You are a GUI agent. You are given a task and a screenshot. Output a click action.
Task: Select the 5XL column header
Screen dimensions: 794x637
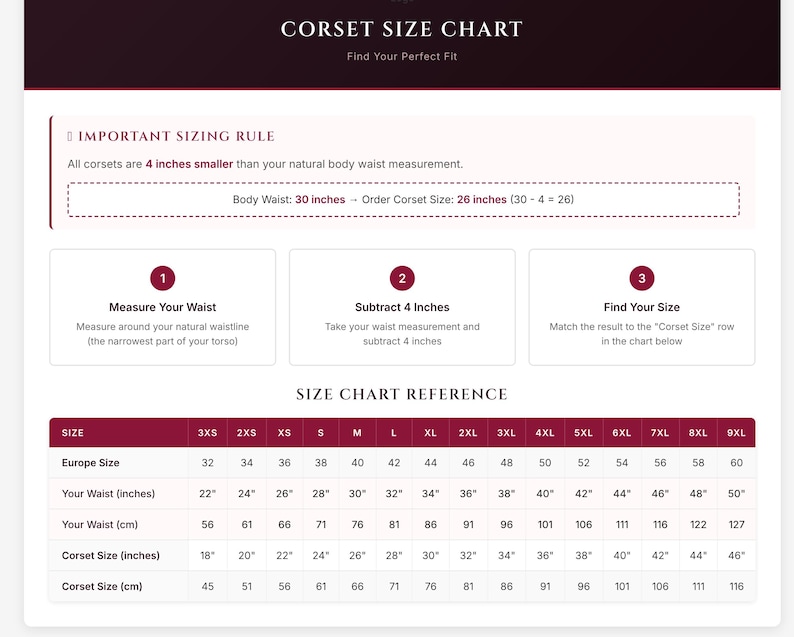[583, 433]
